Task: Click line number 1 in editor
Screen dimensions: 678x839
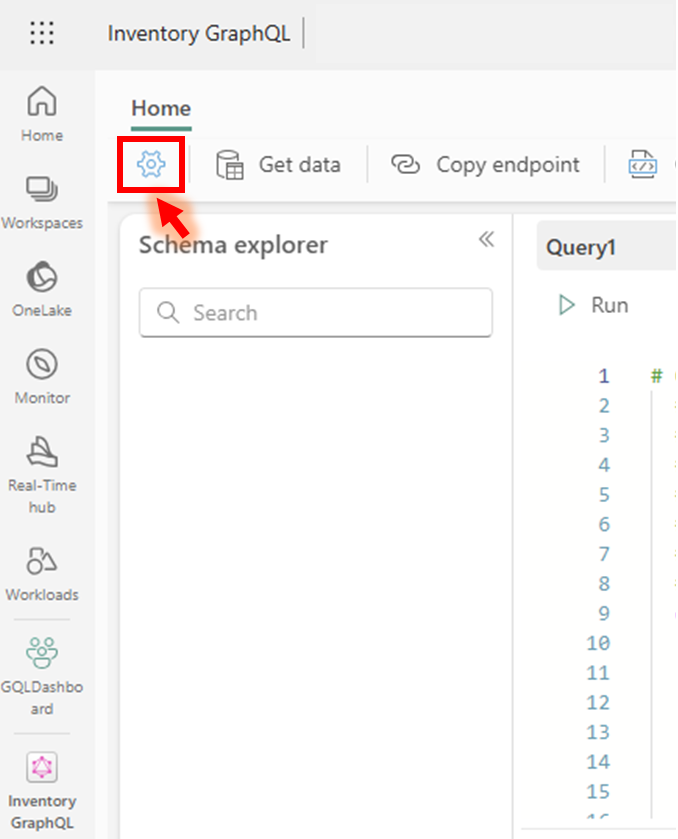Action: pos(604,376)
